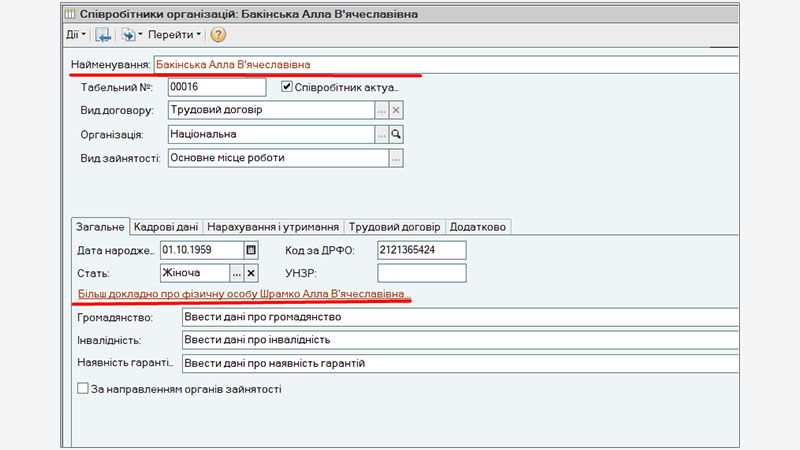Enable За направленням органів зайнятості checkbox
This screenshot has width=800, height=450.
click(83, 389)
